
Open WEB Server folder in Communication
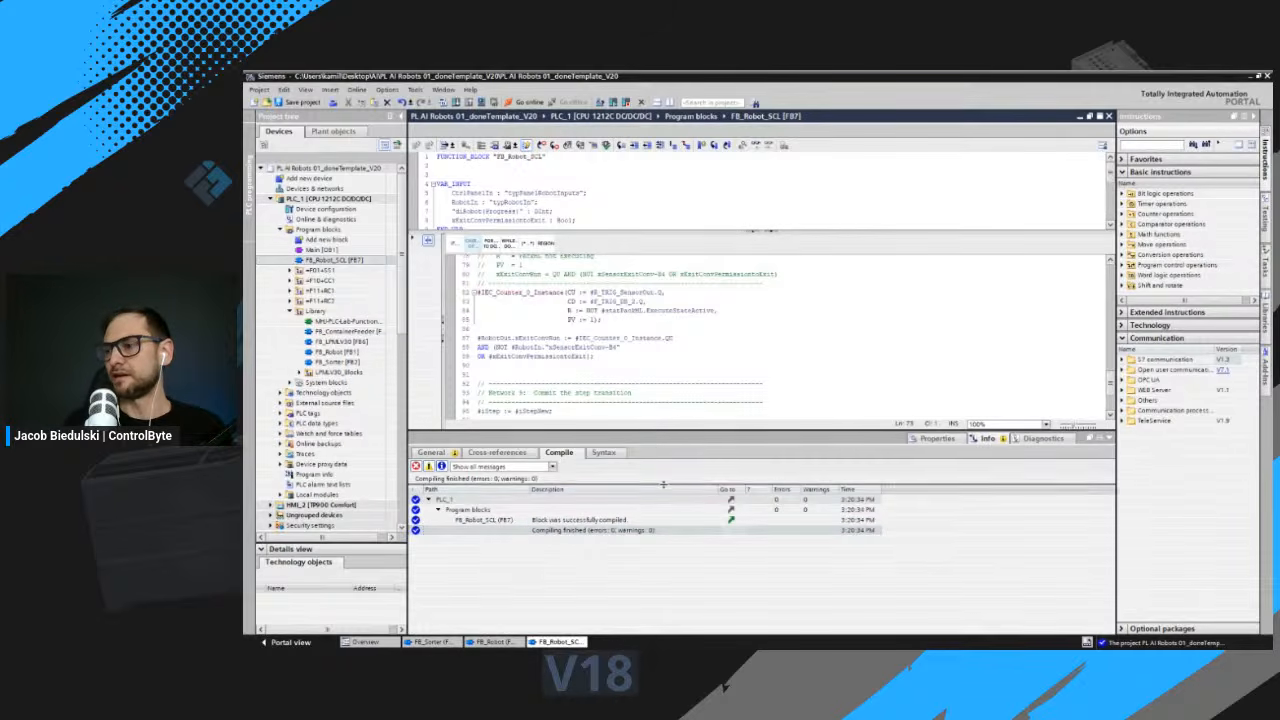[x=1154, y=390]
